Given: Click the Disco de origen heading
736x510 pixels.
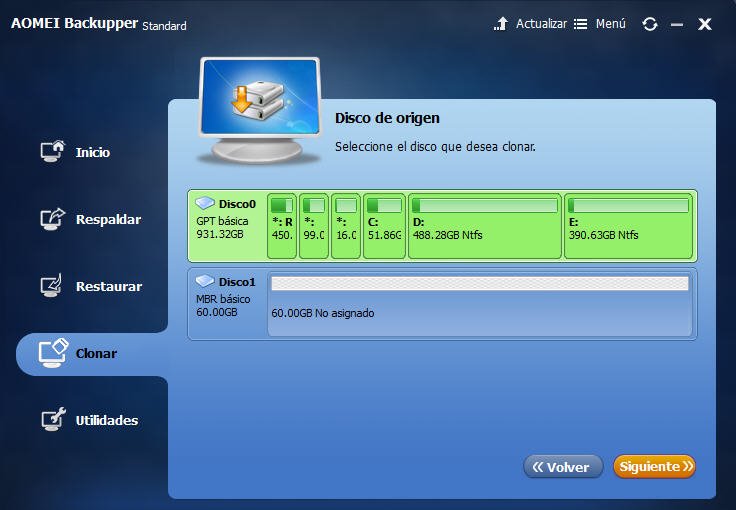Looking at the screenshot, I should pos(387,118).
